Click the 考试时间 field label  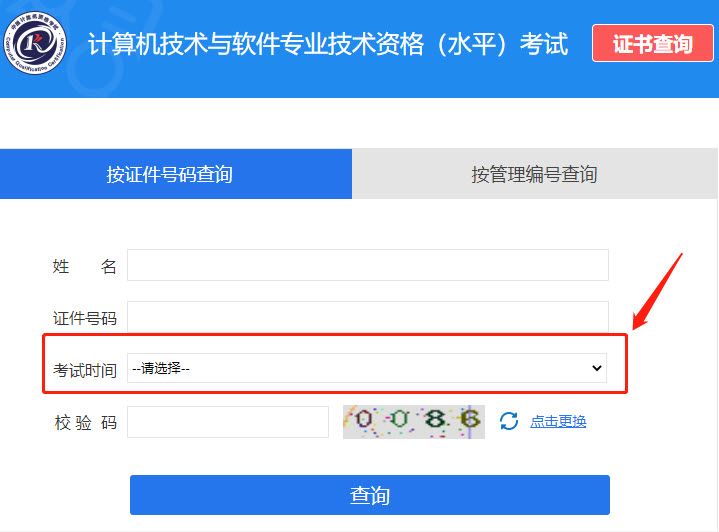[85, 370]
